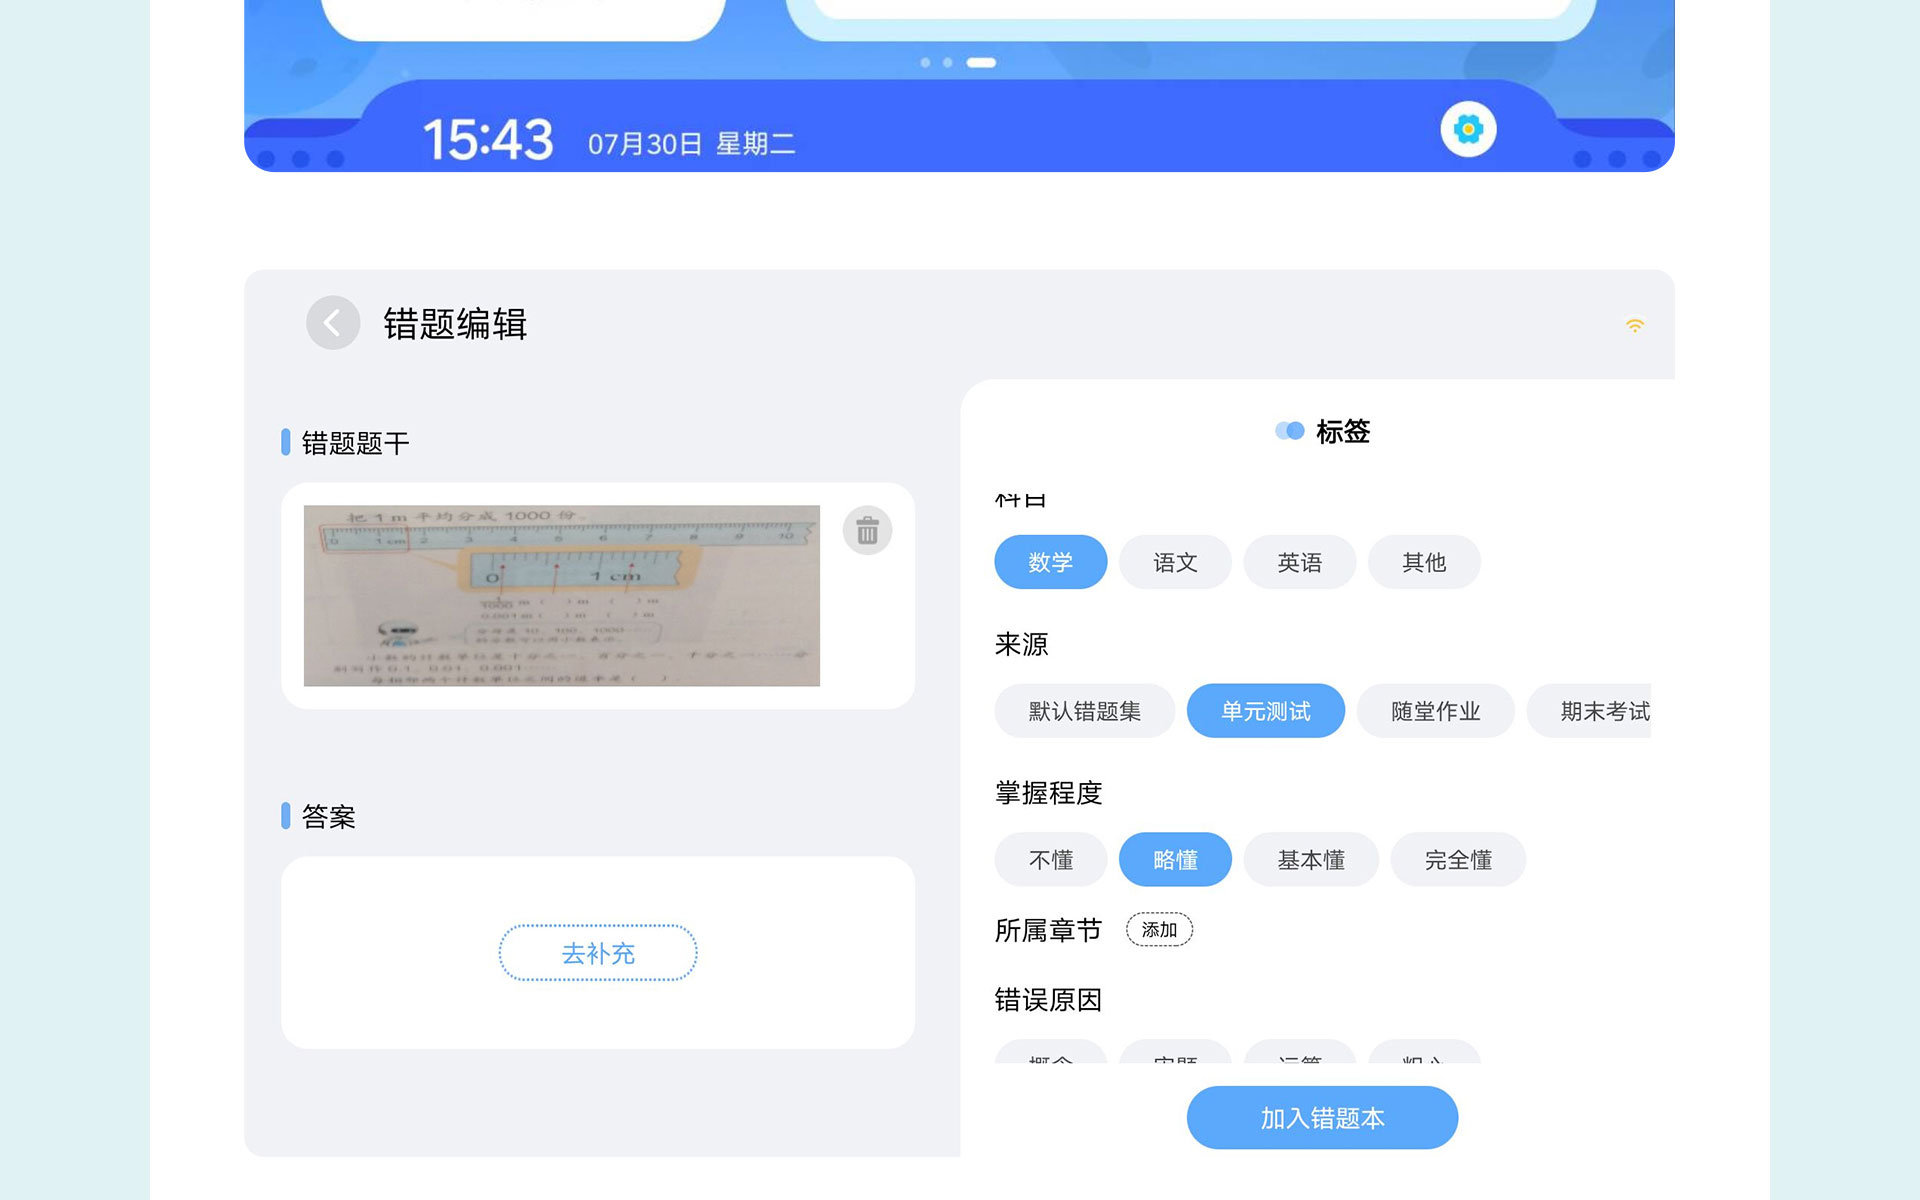1920x1200 pixels.
Task: Click the 标签 toggle icon
Action: coord(1289,431)
